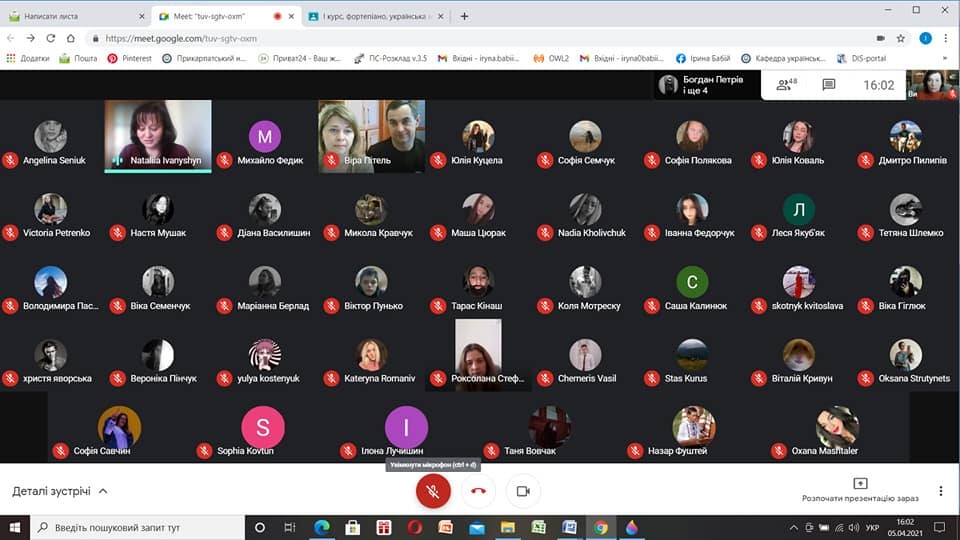Image resolution: width=960 pixels, height=540 pixels.
Task: Toggle the camera button in the call bar
Action: [522, 491]
